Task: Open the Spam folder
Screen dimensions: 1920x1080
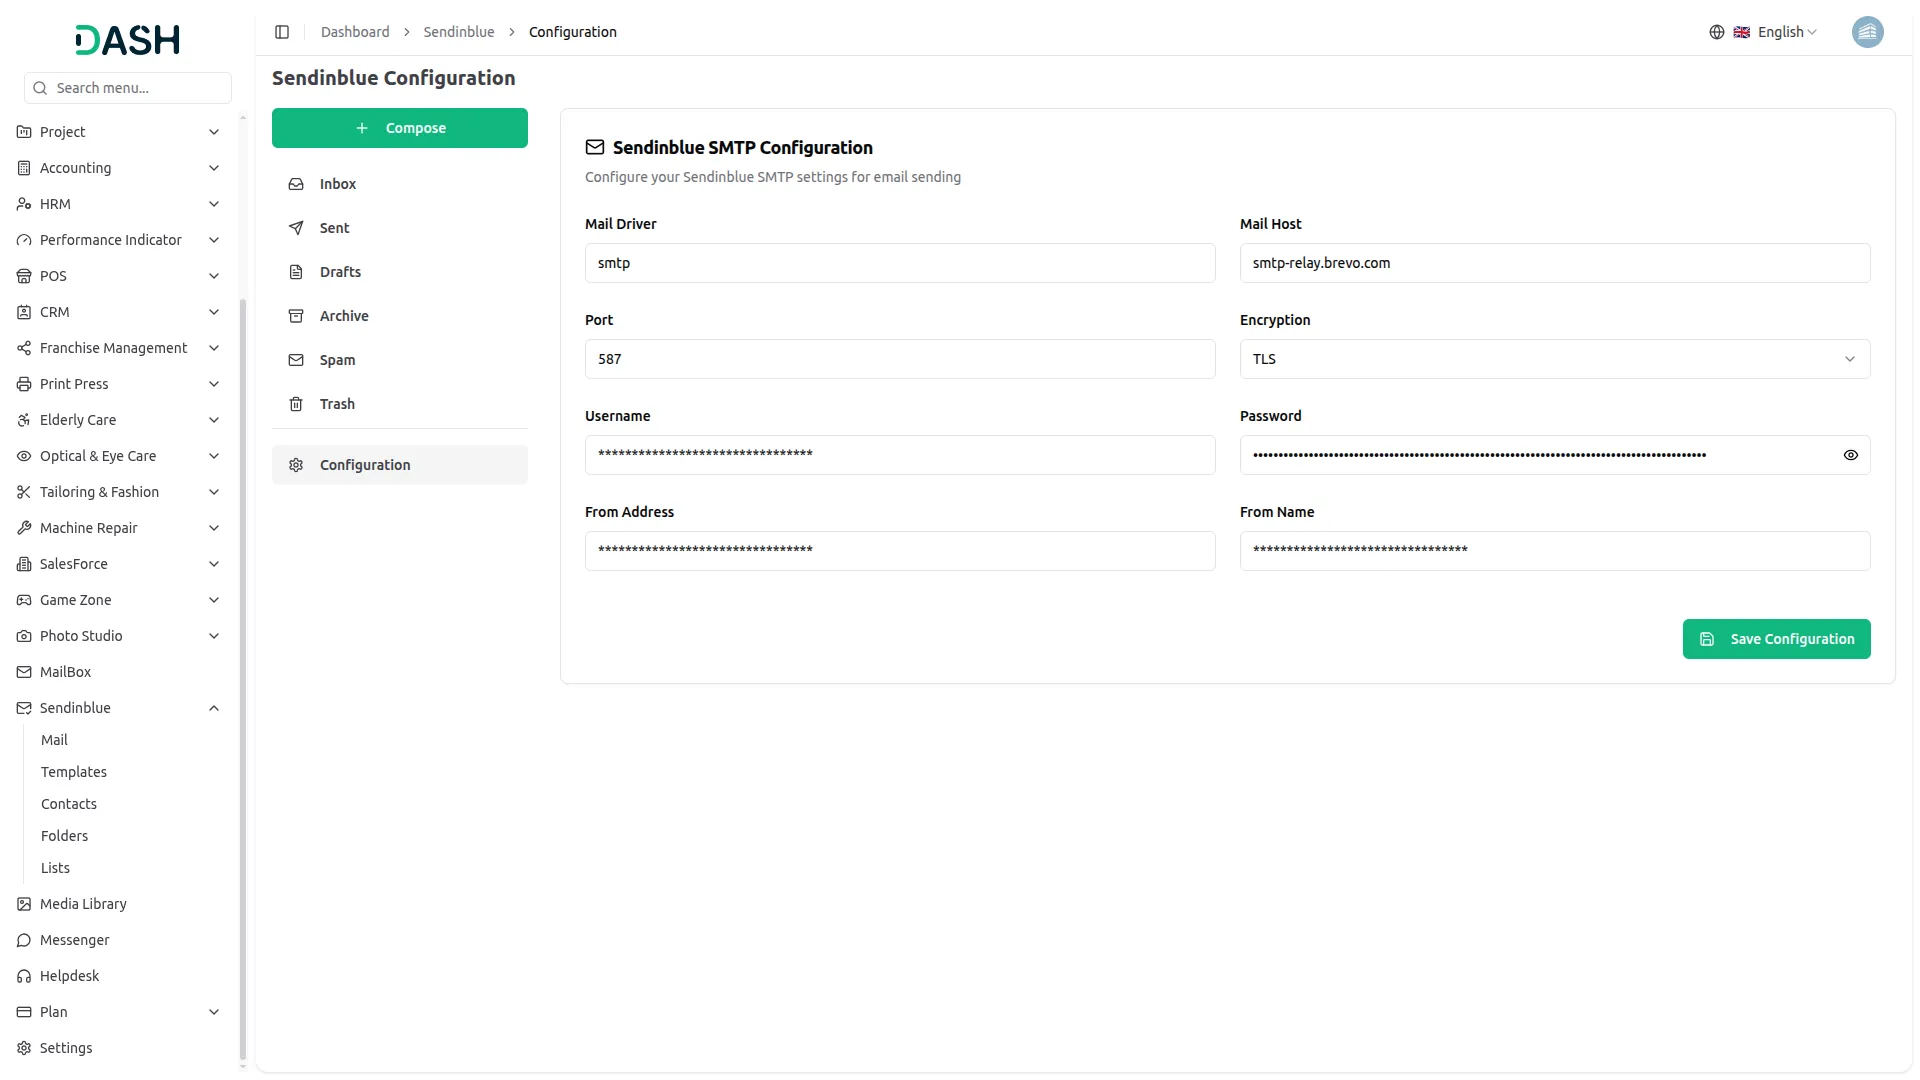Action: [336, 359]
